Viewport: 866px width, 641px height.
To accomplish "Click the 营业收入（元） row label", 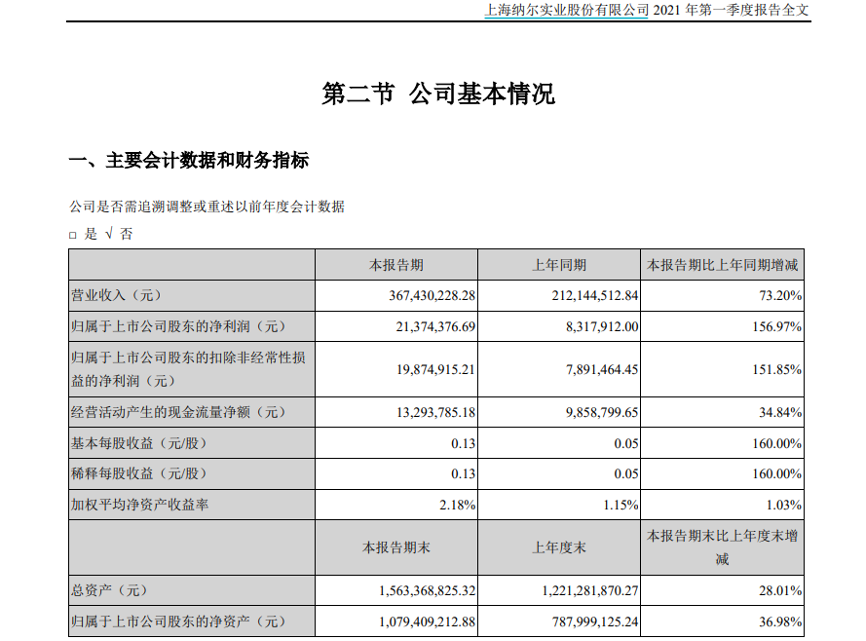I will click(115, 295).
